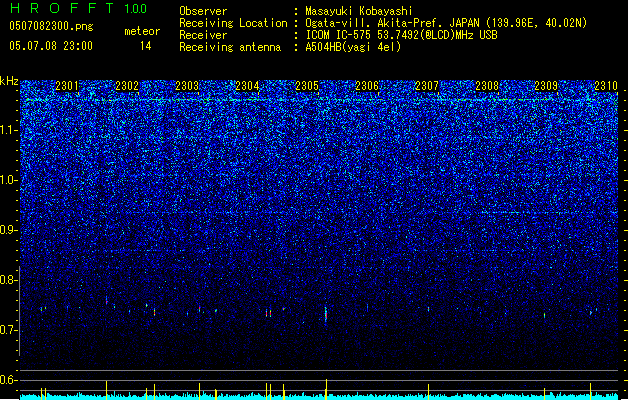Screen dimensions: 629x400
Task: Select the file name 0507082300.png
Action: tap(51, 26)
